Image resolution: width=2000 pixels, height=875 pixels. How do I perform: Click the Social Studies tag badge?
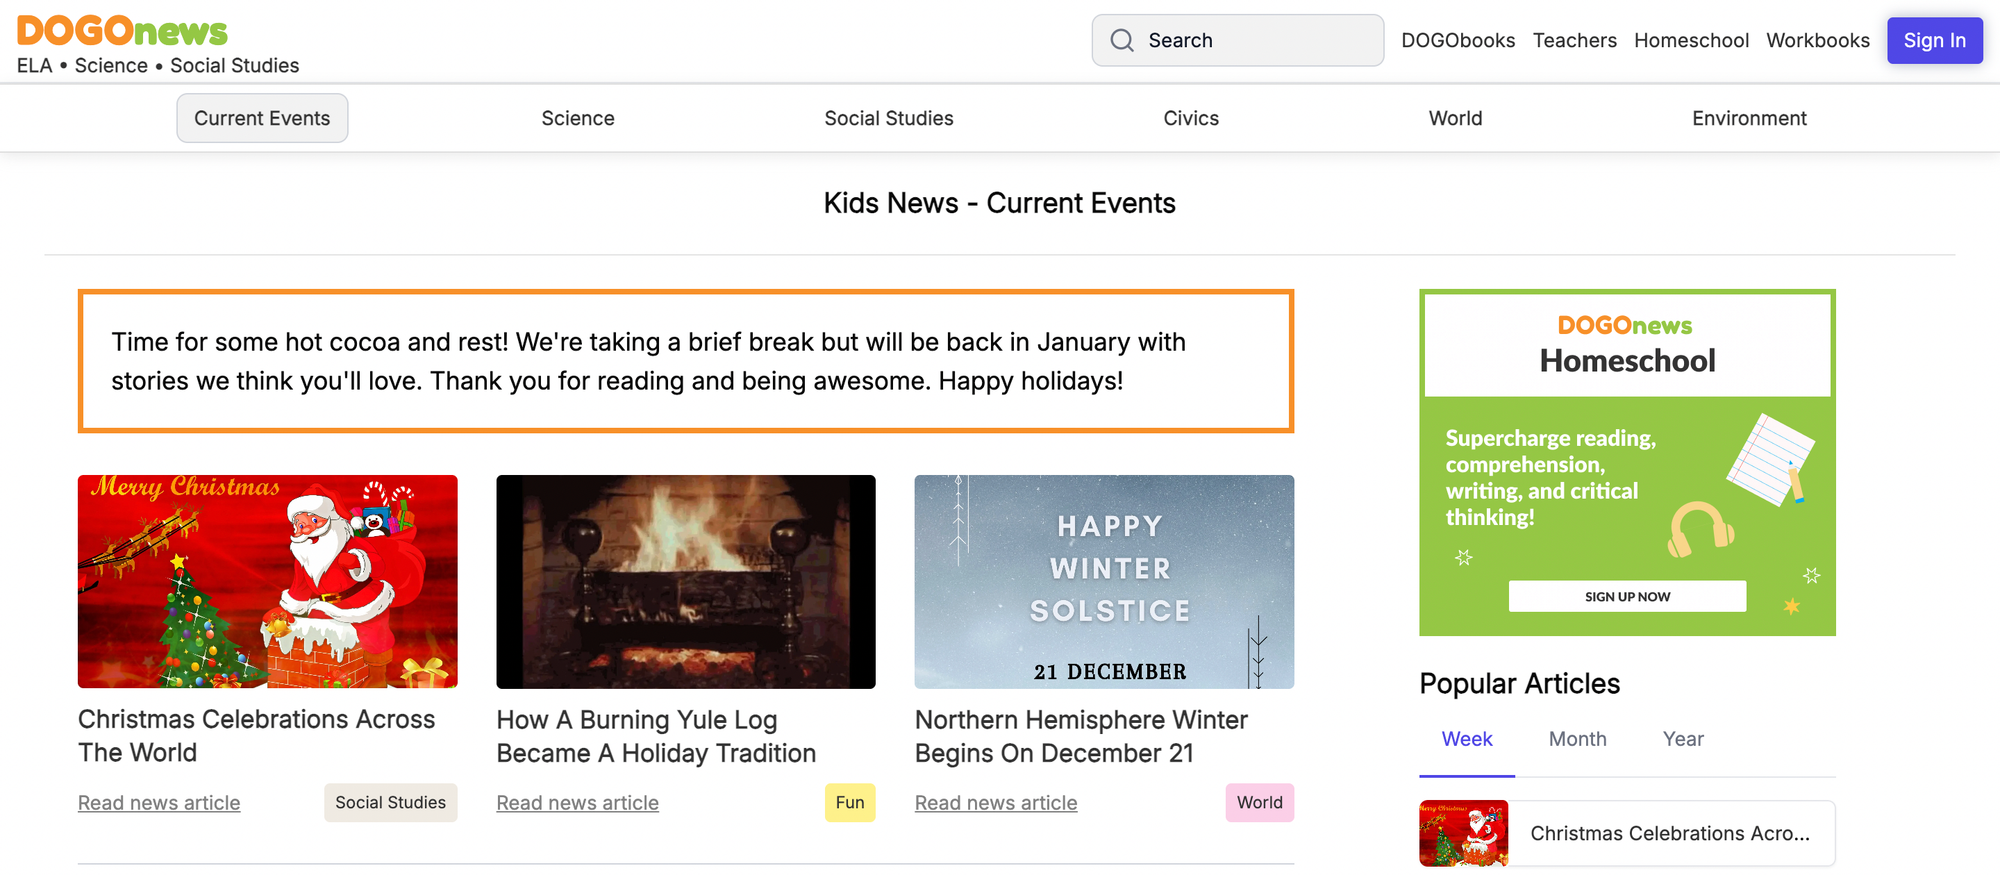tap(391, 803)
